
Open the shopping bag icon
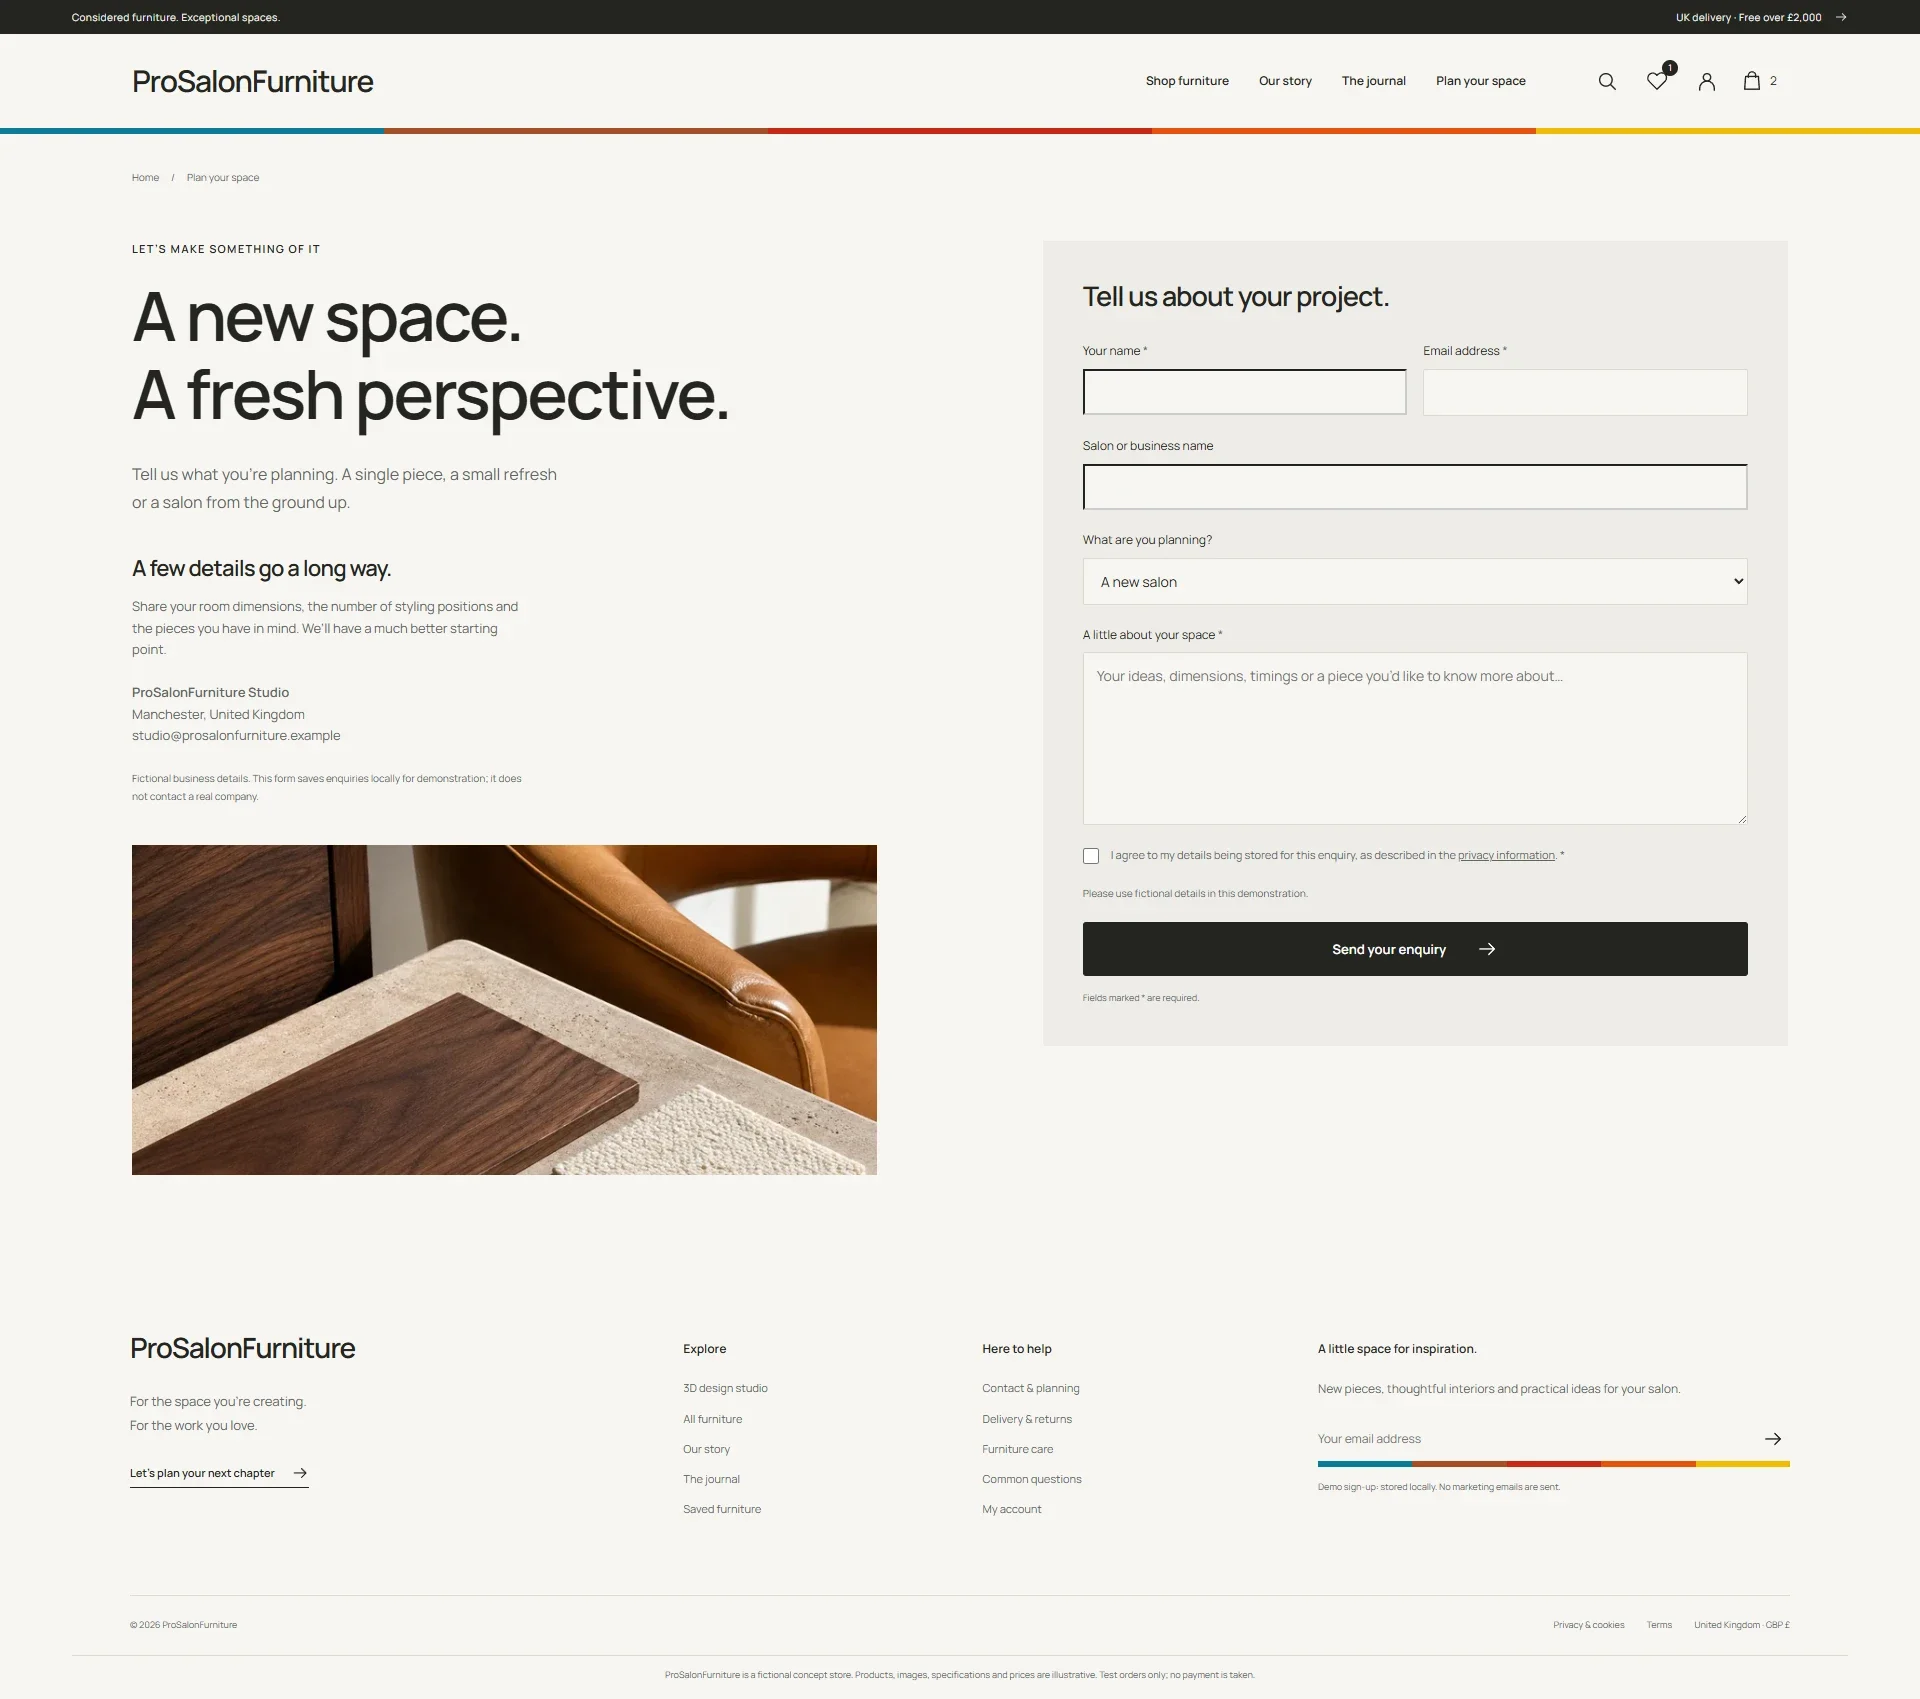point(1752,81)
